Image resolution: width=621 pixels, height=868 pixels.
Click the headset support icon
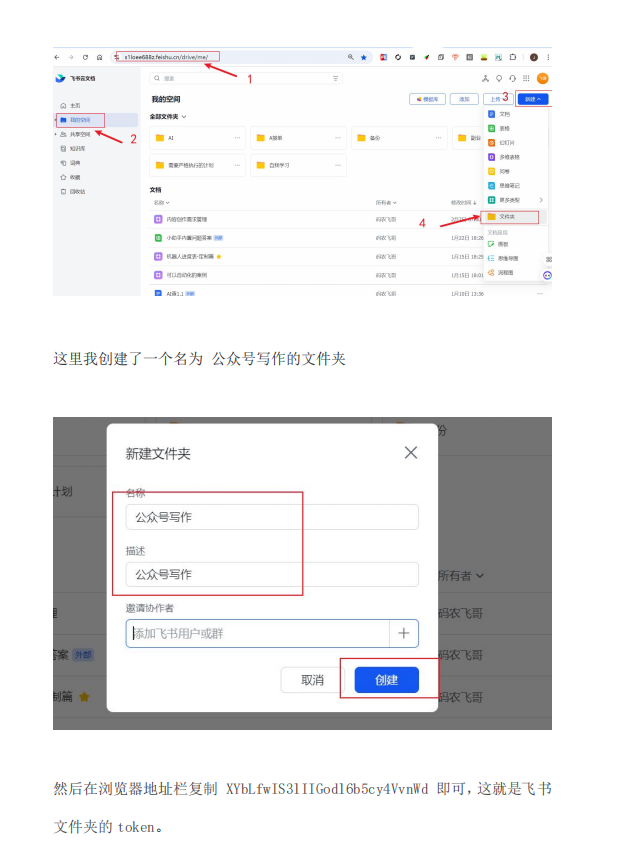pyautogui.click(x=513, y=79)
